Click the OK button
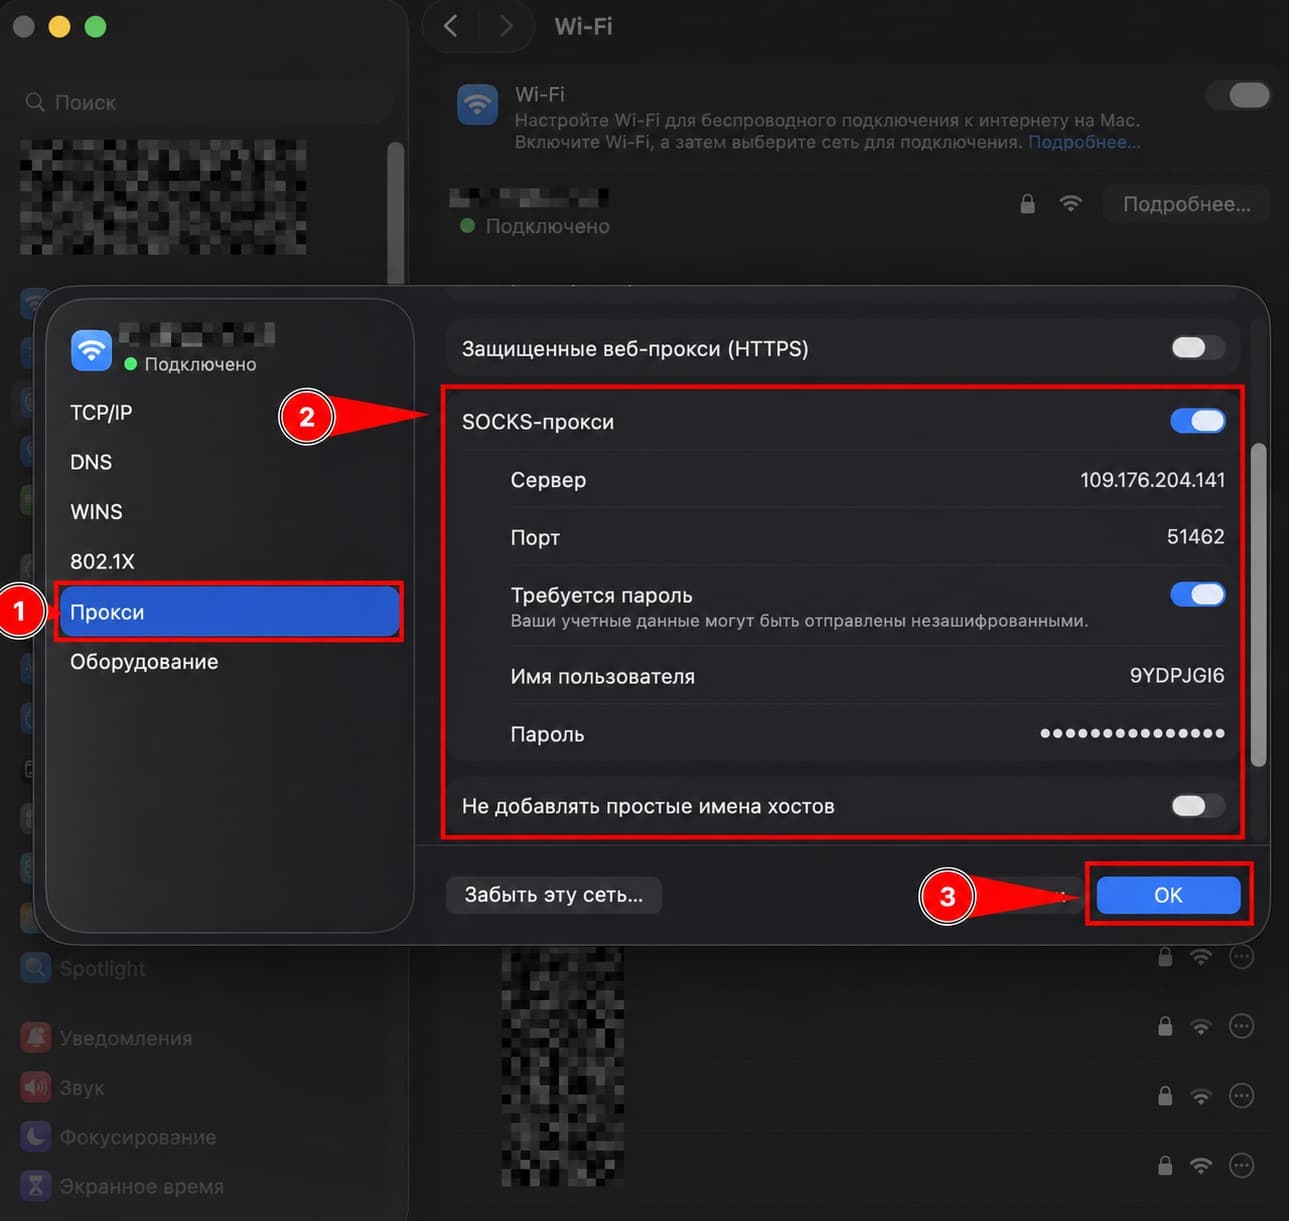 coord(1168,895)
